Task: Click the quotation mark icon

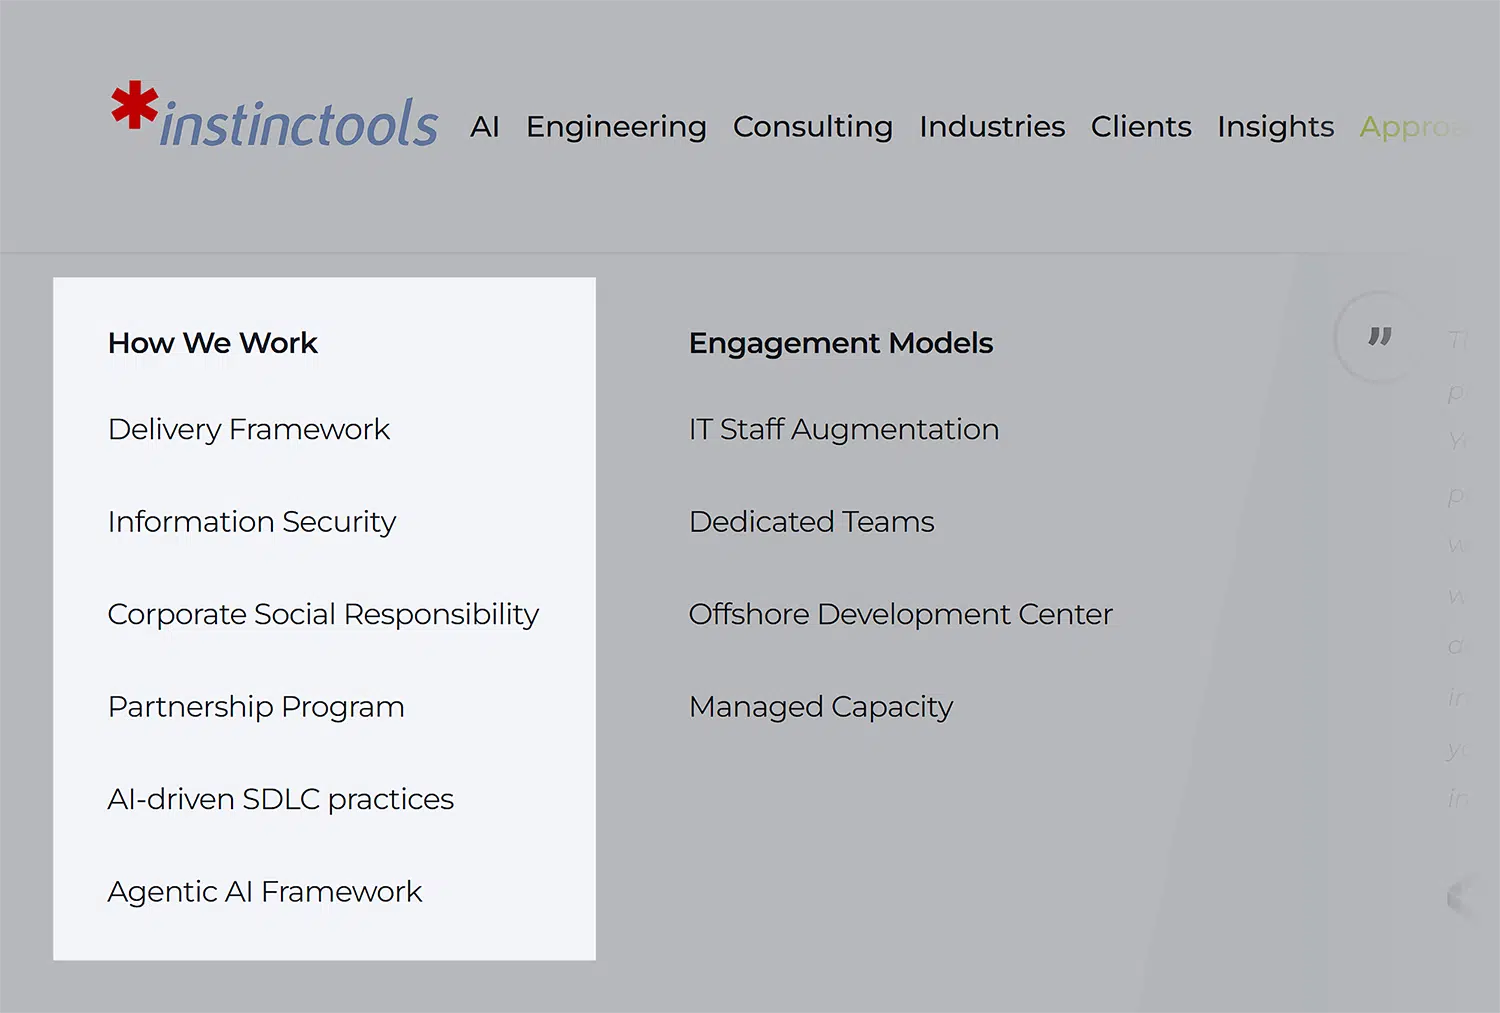Action: point(1380,337)
